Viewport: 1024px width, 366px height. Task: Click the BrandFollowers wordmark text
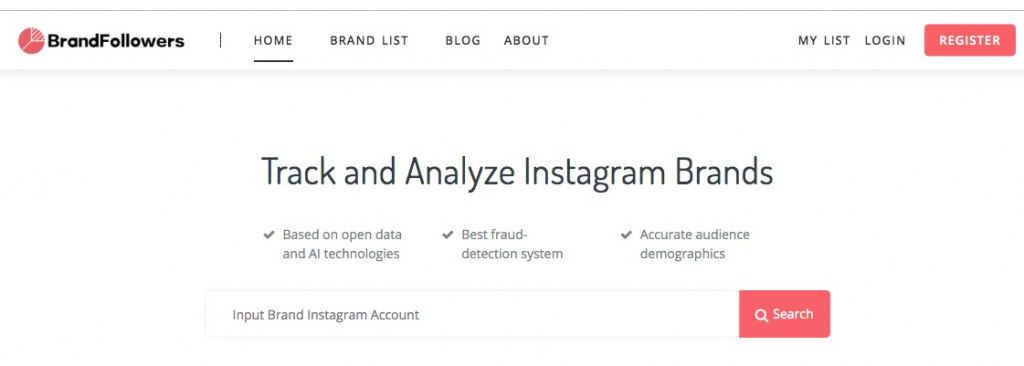[x=116, y=41]
